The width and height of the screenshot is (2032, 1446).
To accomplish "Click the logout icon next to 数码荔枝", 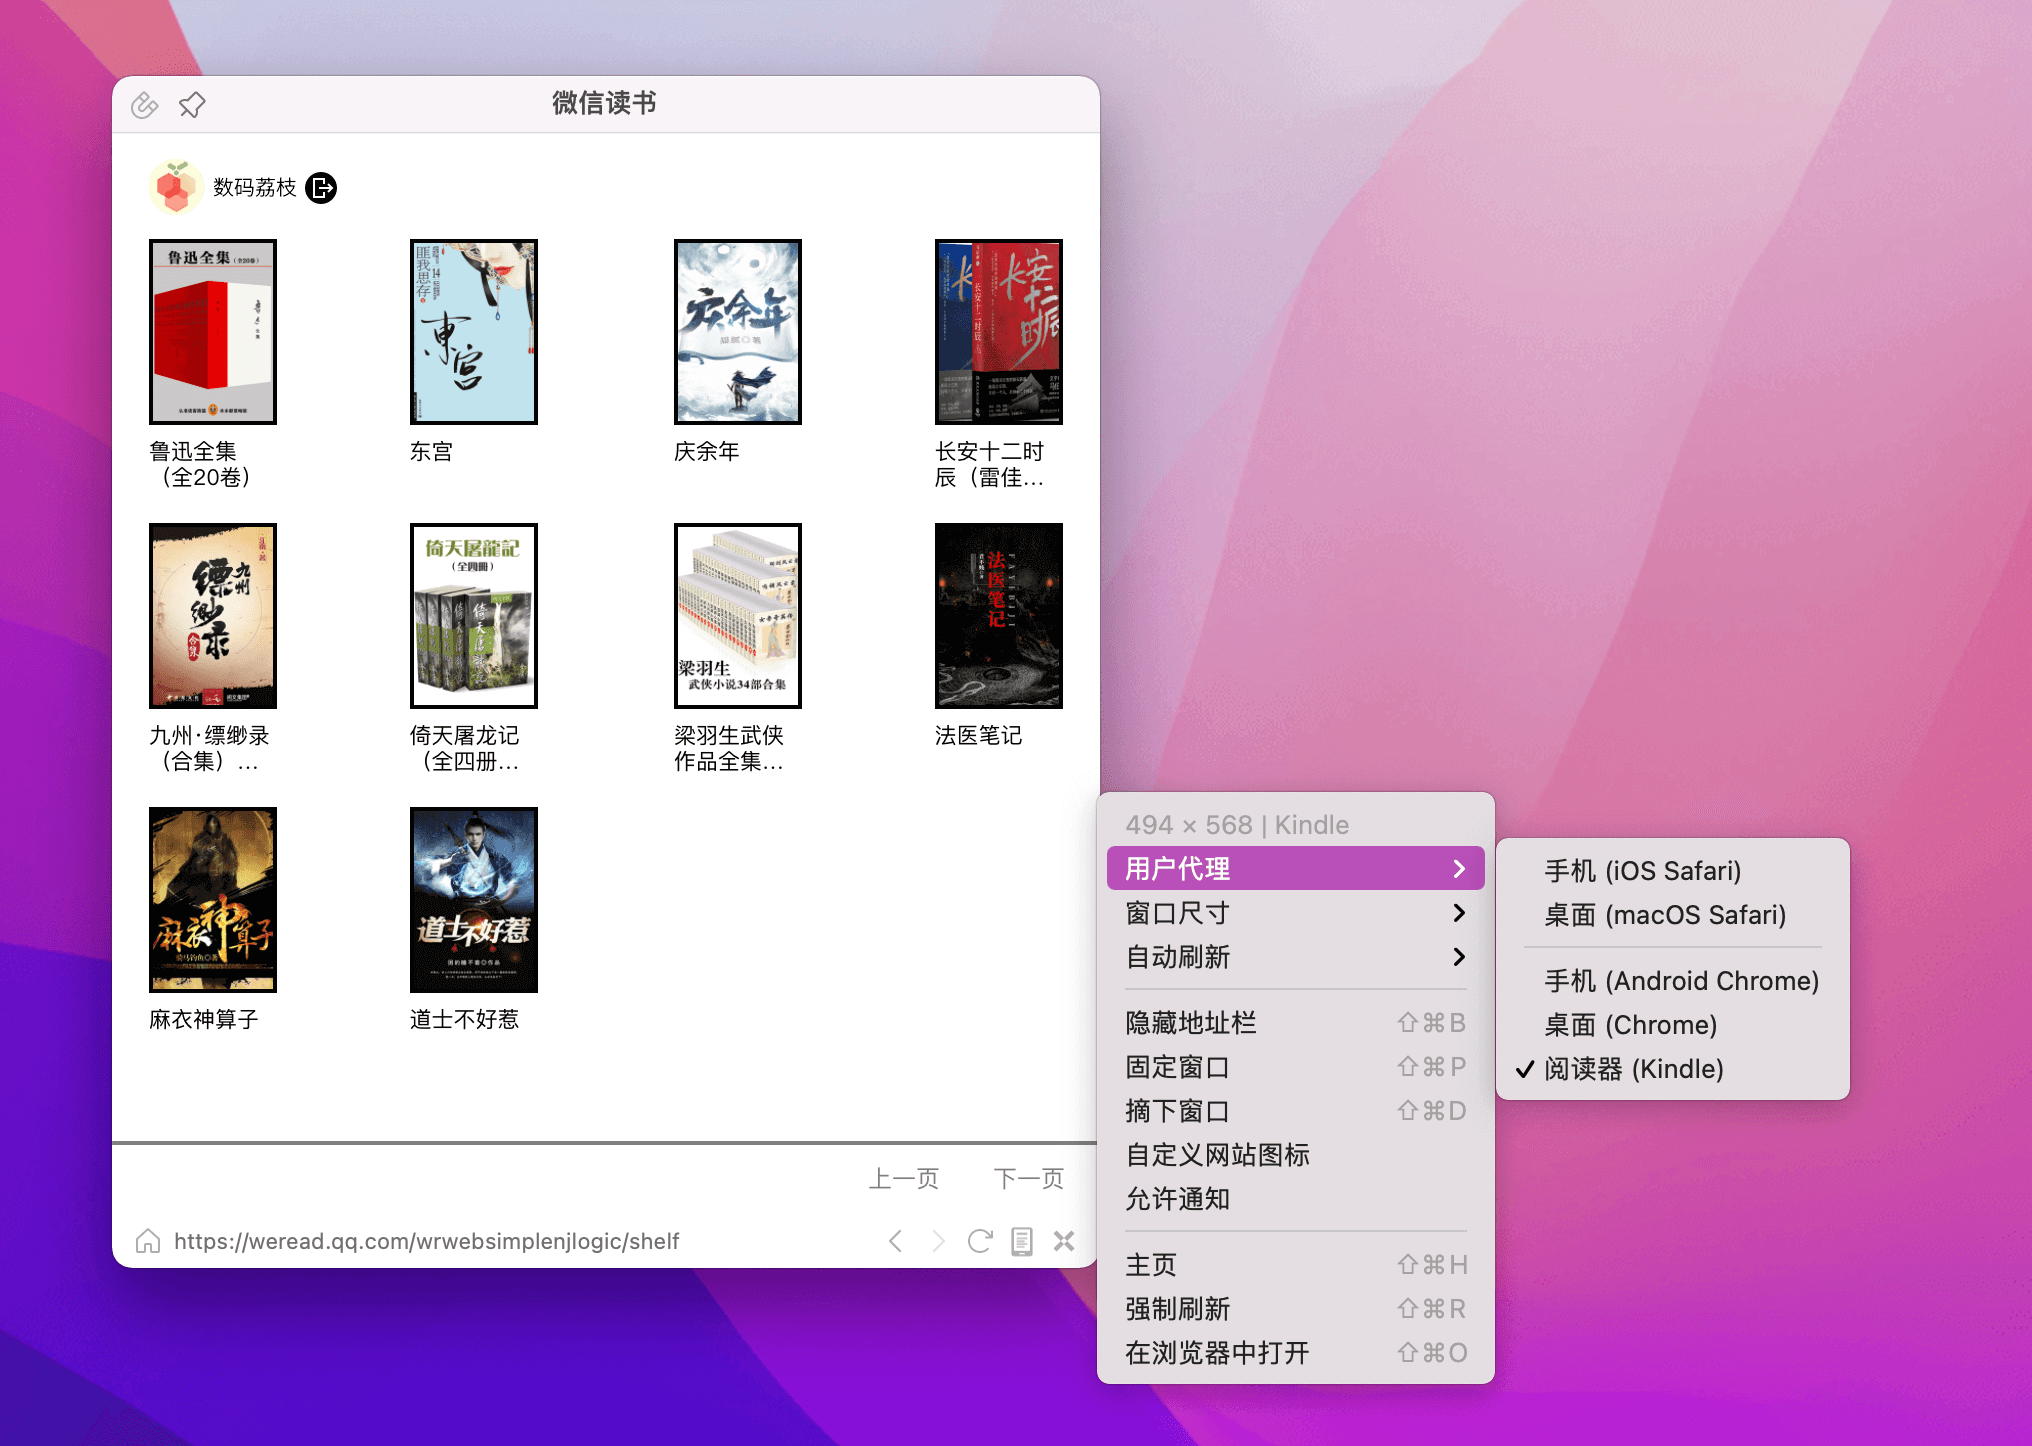I will pyautogui.click(x=321, y=187).
